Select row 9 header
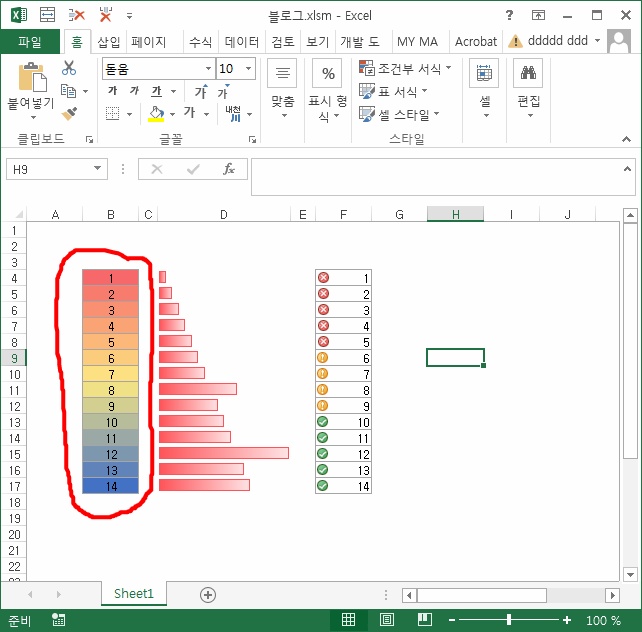The width and height of the screenshot is (642, 632). pyautogui.click(x=14, y=358)
